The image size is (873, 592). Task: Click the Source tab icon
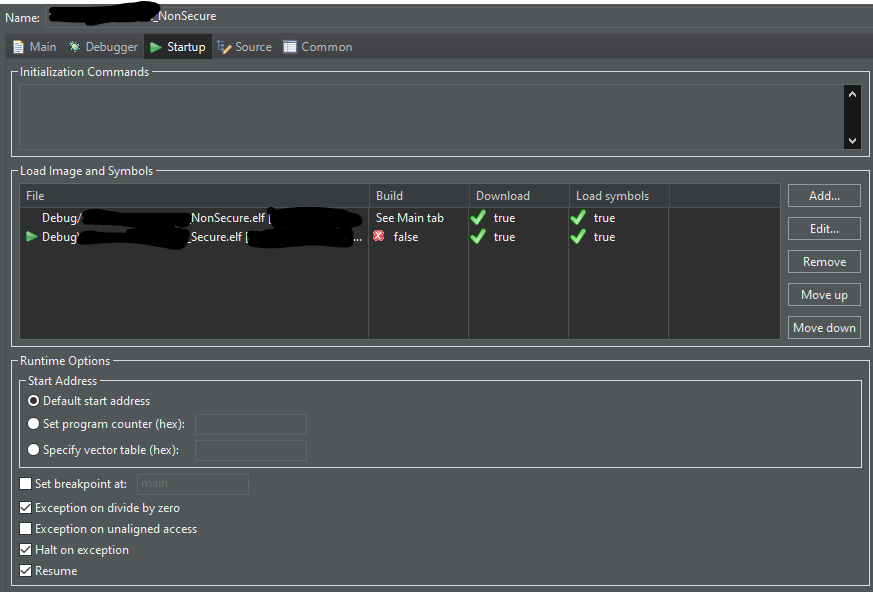click(x=226, y=46)
